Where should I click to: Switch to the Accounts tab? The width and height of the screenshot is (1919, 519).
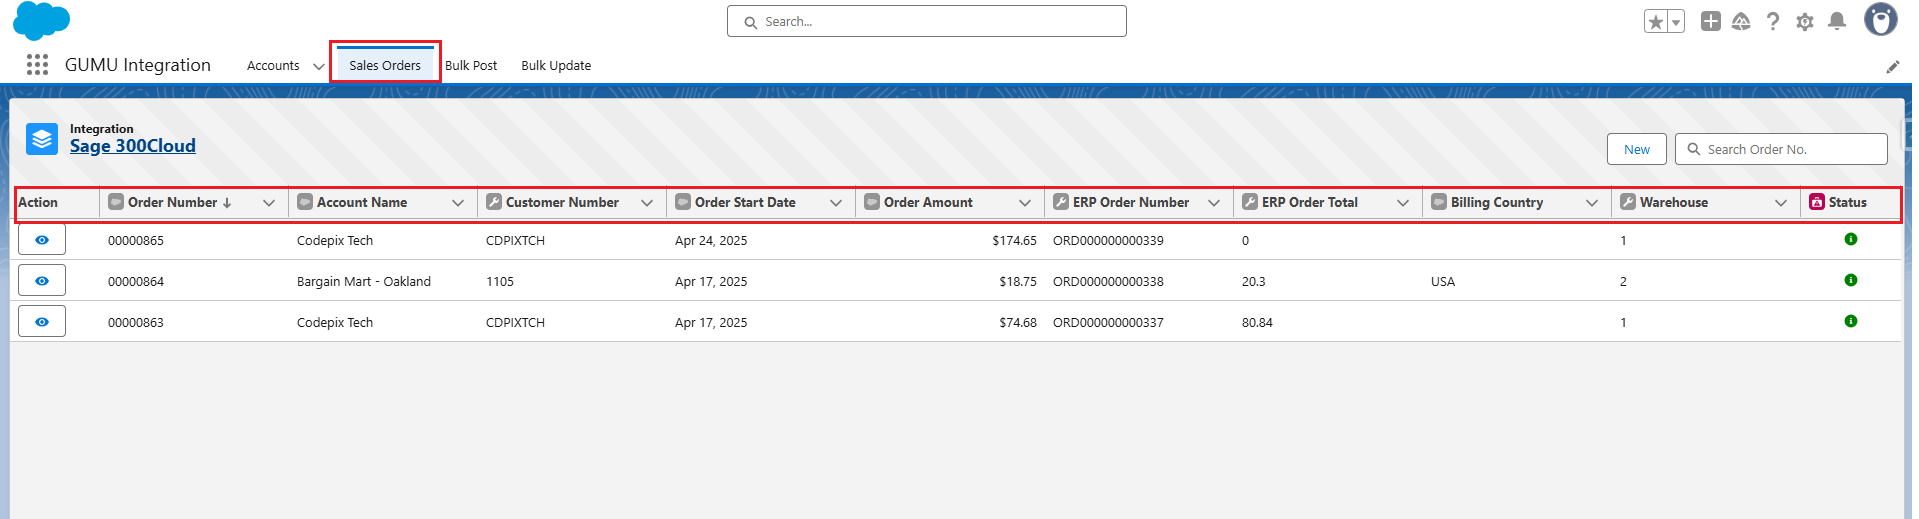pyautogui.click(x=273, y=66)
